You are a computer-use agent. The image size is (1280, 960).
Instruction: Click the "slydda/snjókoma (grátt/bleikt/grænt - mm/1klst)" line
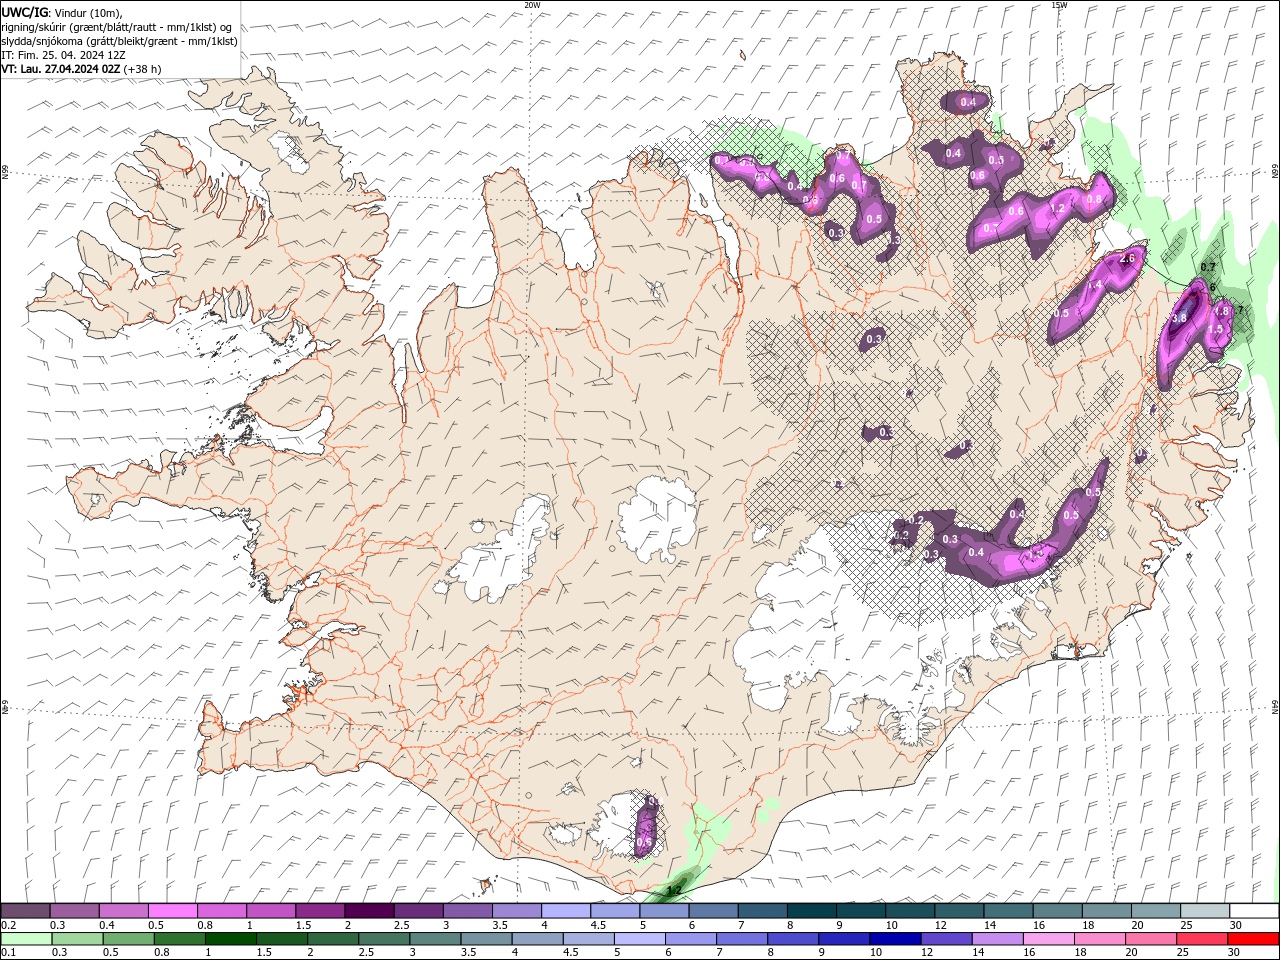tap(120, 41)
